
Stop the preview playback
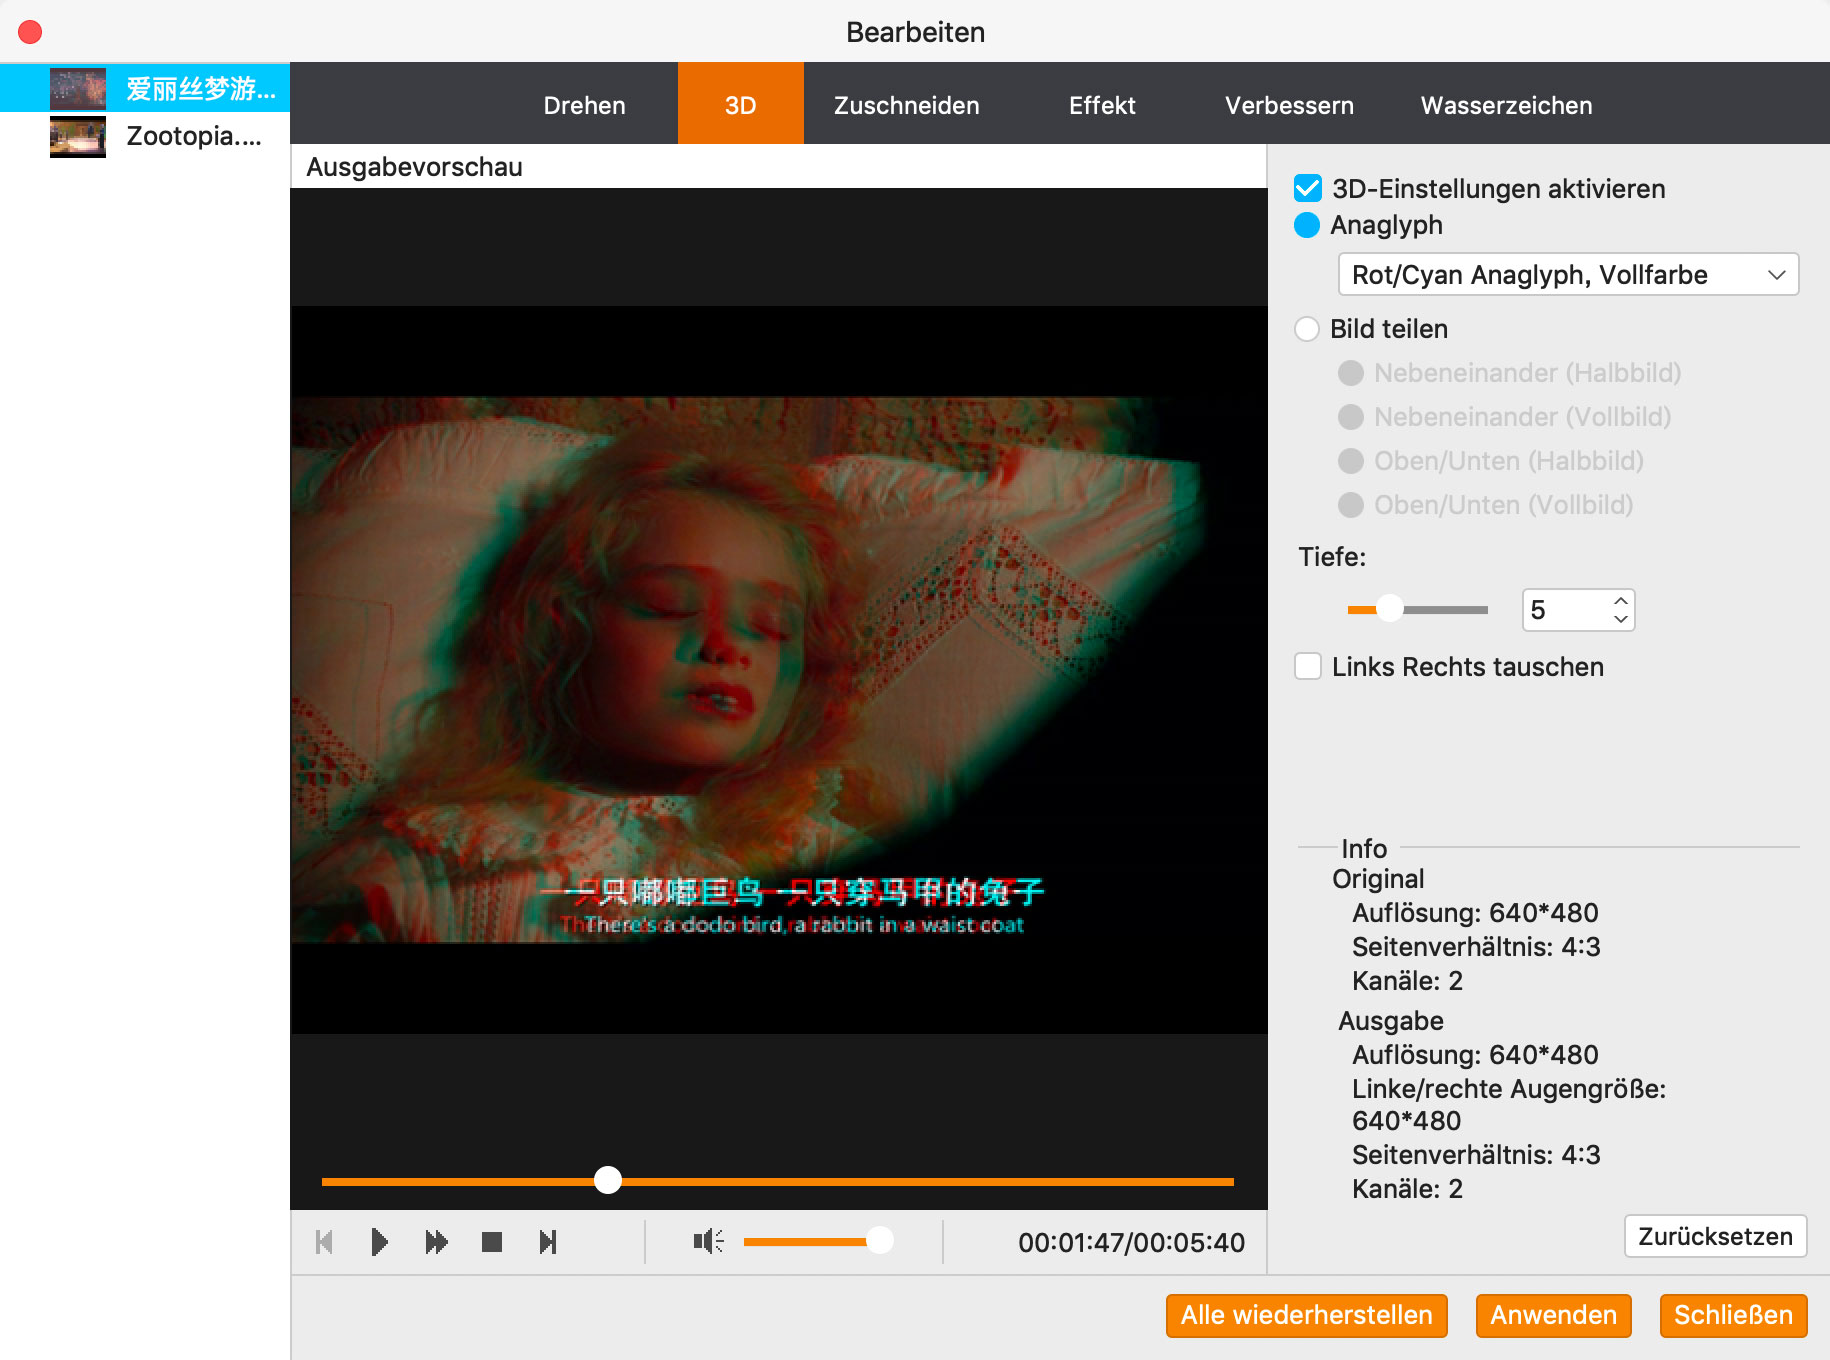492,1242
